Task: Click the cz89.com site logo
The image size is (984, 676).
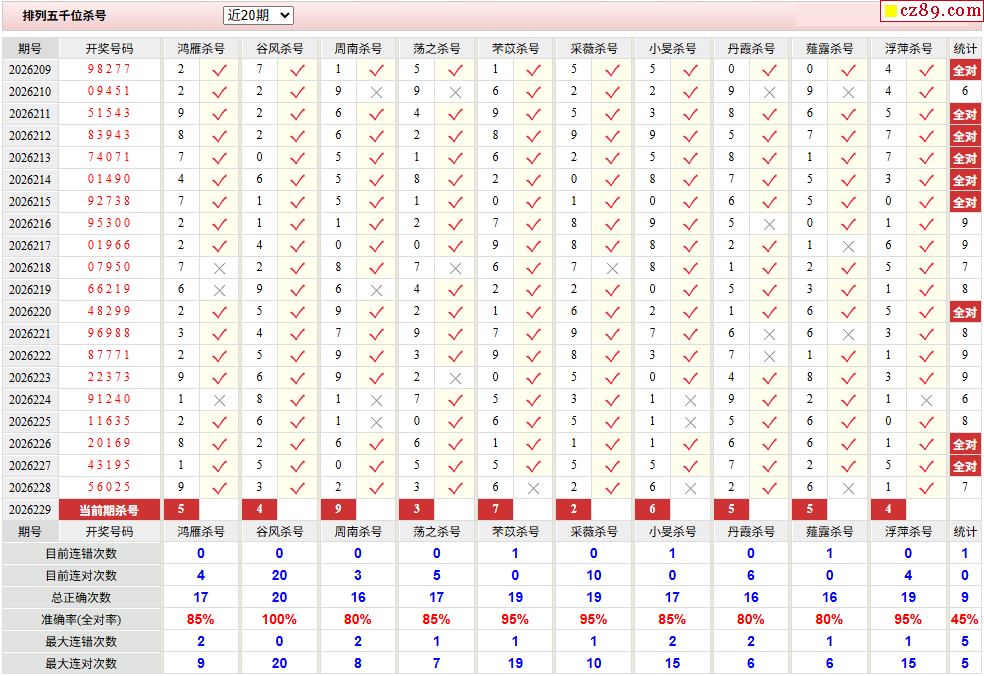Action: click(x=932, y=11)
